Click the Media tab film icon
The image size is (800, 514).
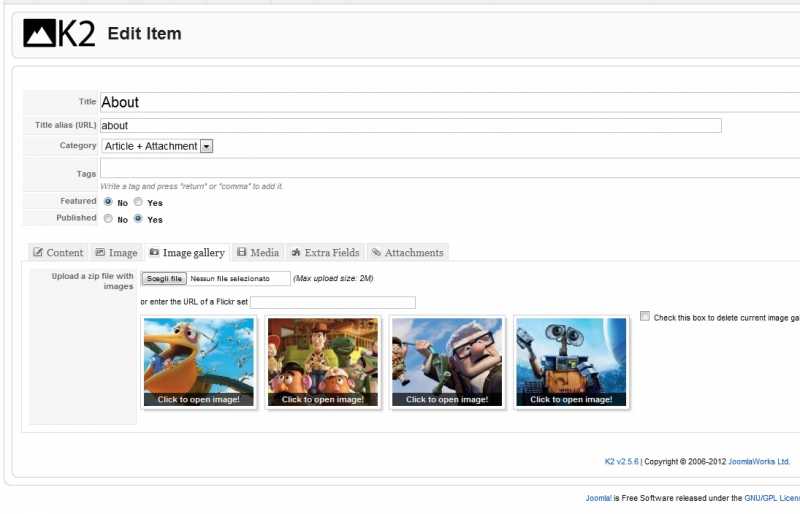(x=242, y=252)
